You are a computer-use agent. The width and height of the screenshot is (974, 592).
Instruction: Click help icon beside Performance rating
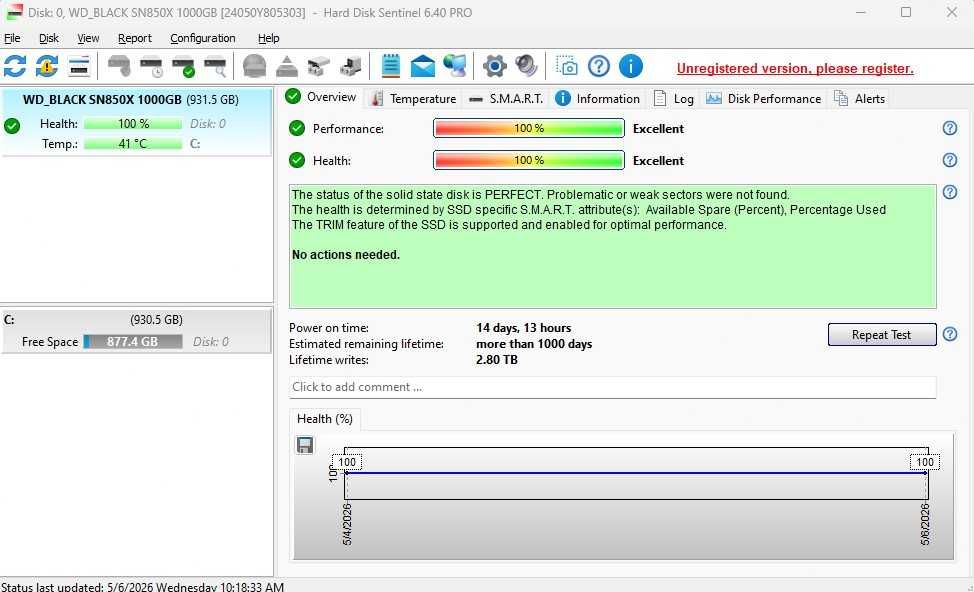point(950,128)
